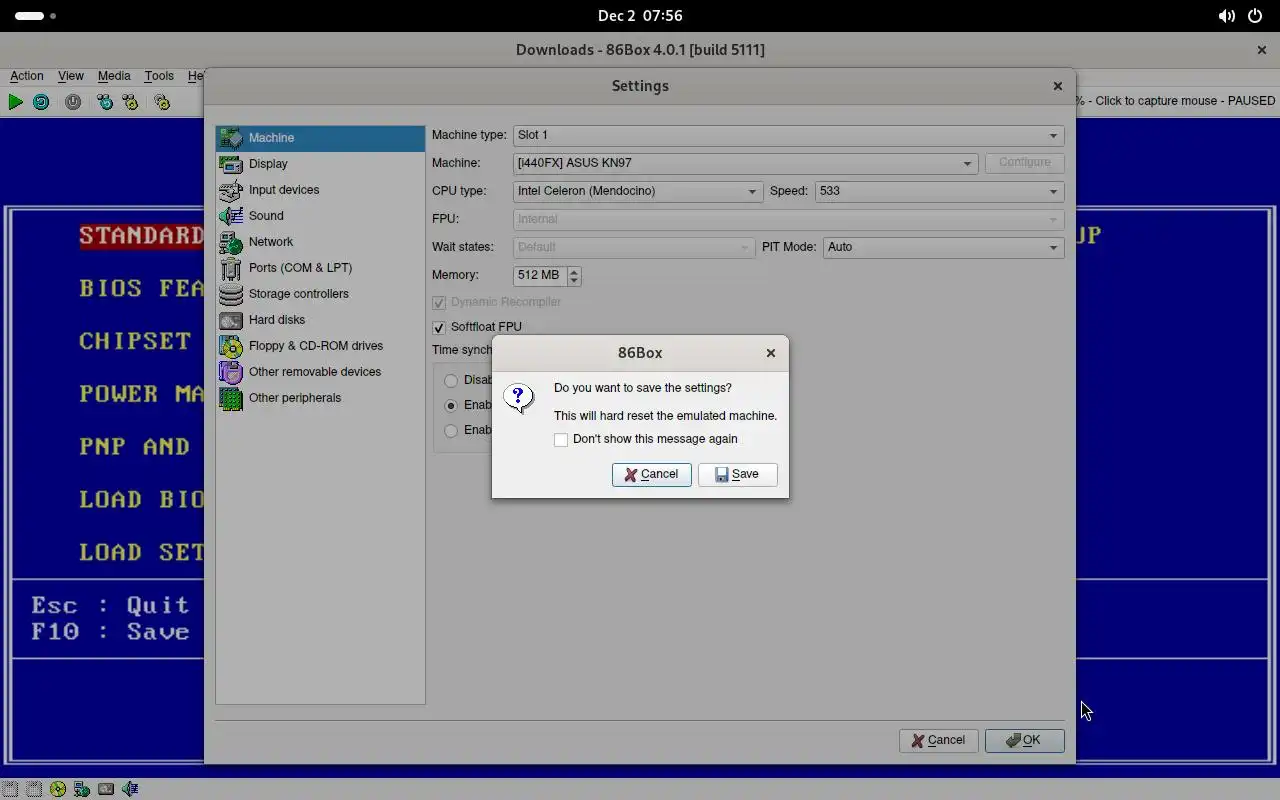Select the Disabled time sync radio button

coord(451,380)
